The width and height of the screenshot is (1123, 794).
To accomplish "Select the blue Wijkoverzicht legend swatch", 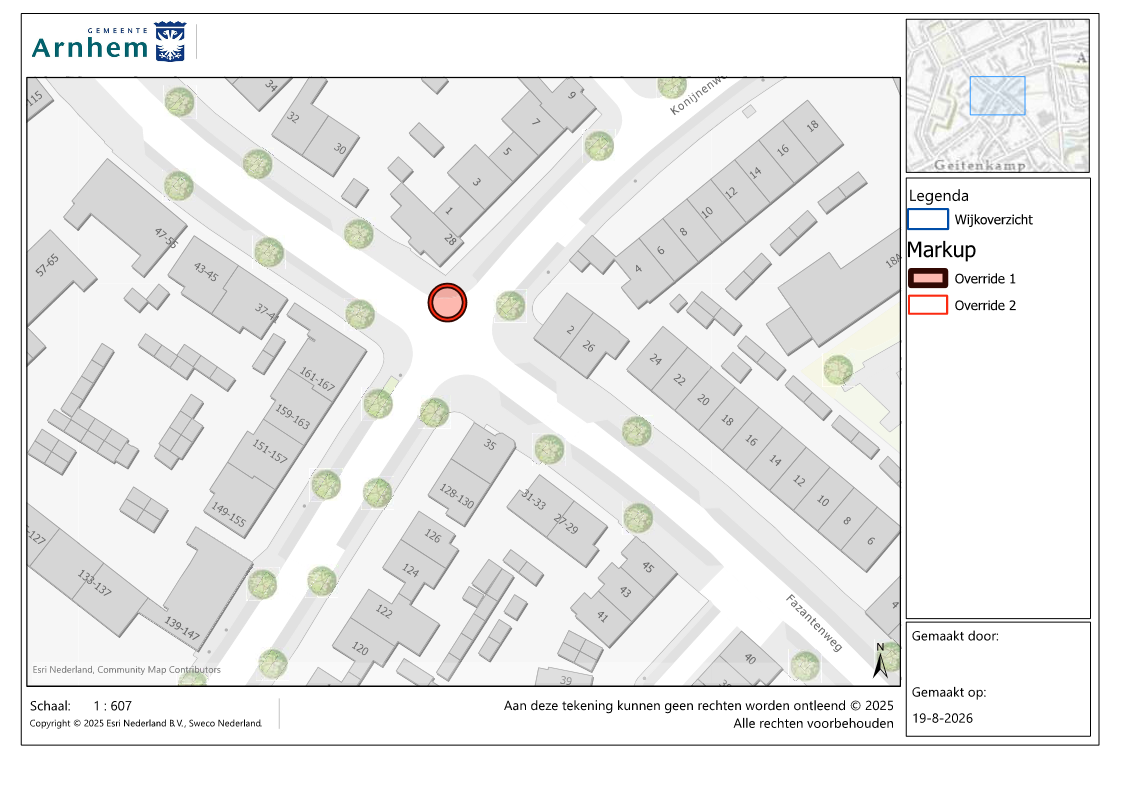I will [927, 219].
